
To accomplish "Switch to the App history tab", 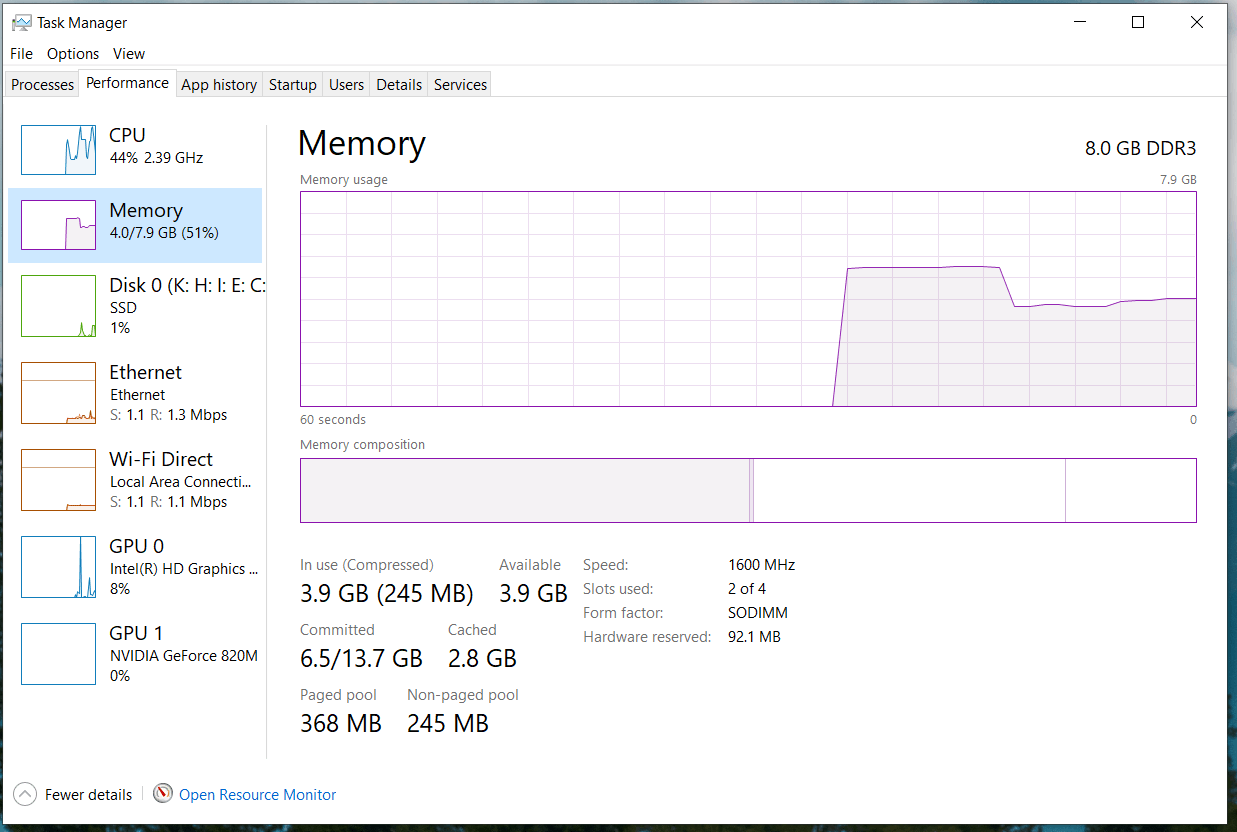I will [x=219, y=85].
